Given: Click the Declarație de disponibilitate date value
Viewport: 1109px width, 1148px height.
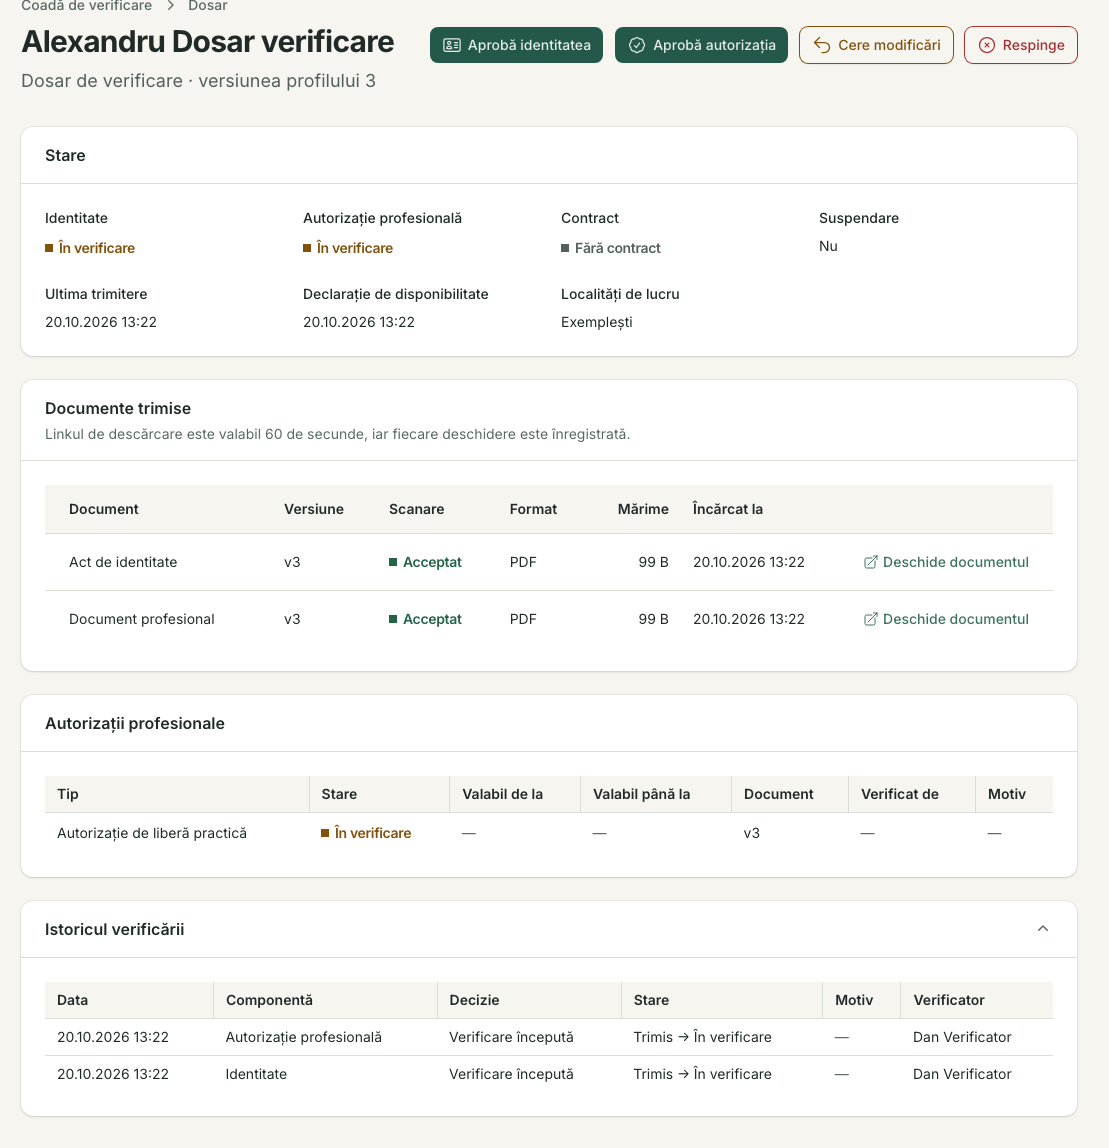Looking at the screenshot, I should 359,322.
